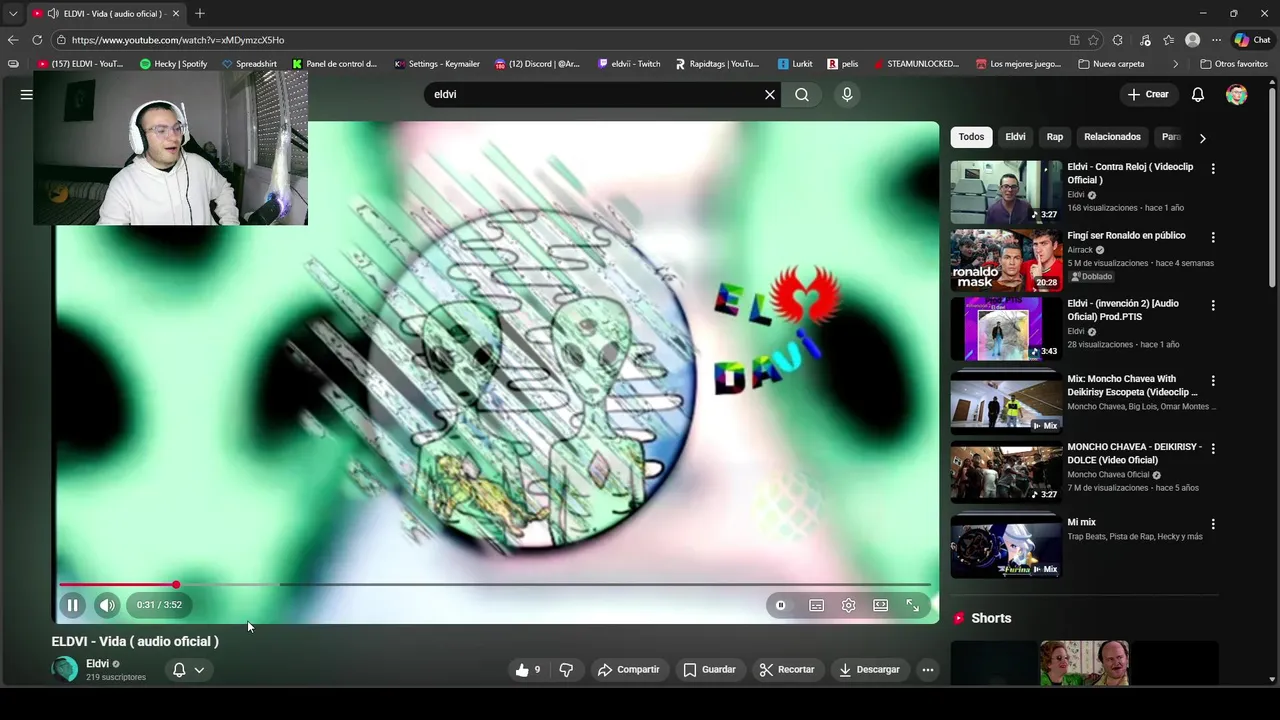This screenshot has height=720, width=1280.
Task: Click the Recortar clip button
Action: (x=786, y=670)
